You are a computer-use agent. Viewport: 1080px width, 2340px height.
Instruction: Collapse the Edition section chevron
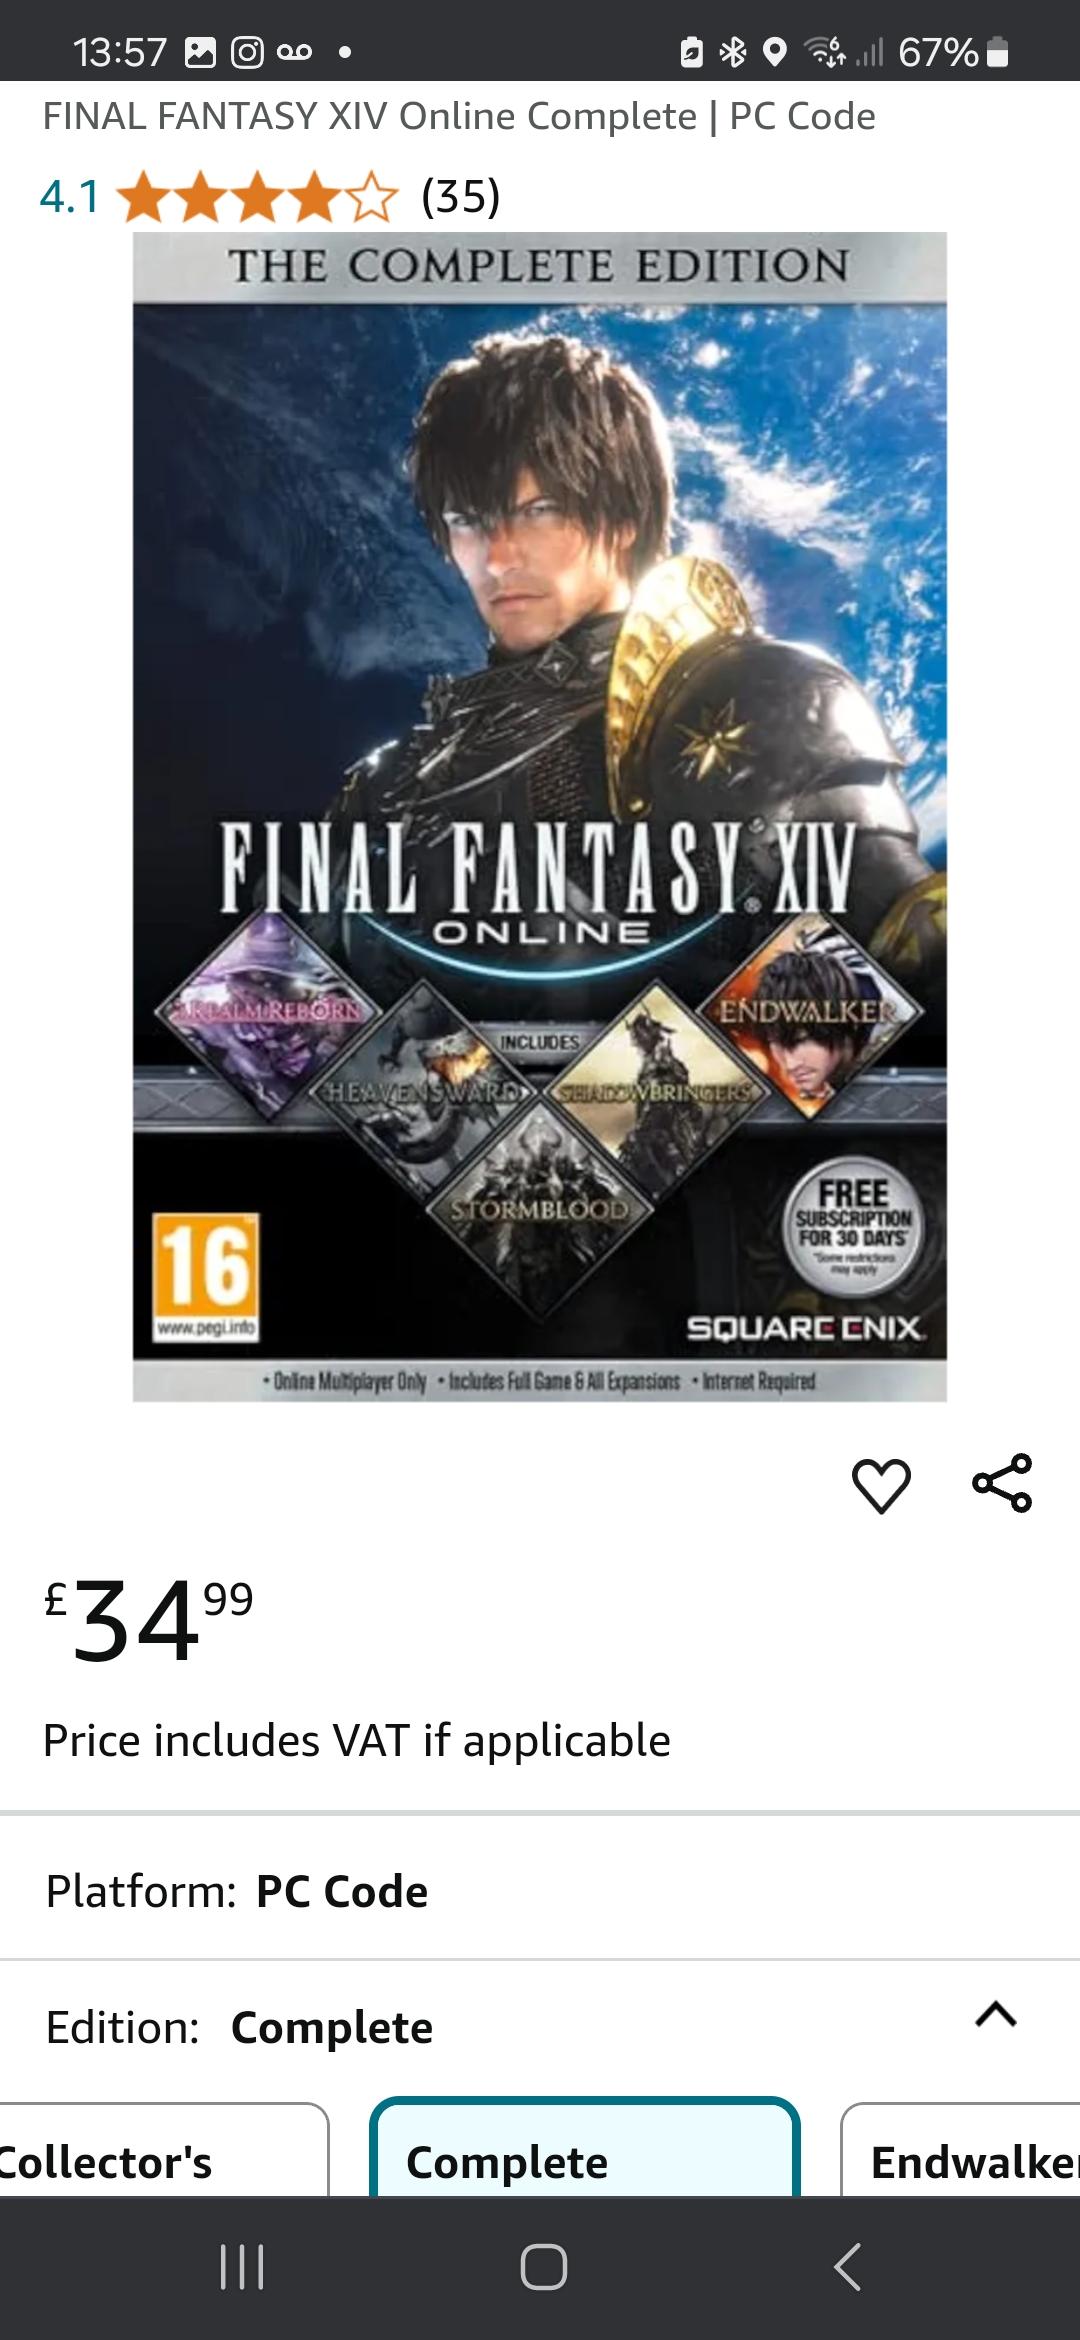tap(996, 2014)
